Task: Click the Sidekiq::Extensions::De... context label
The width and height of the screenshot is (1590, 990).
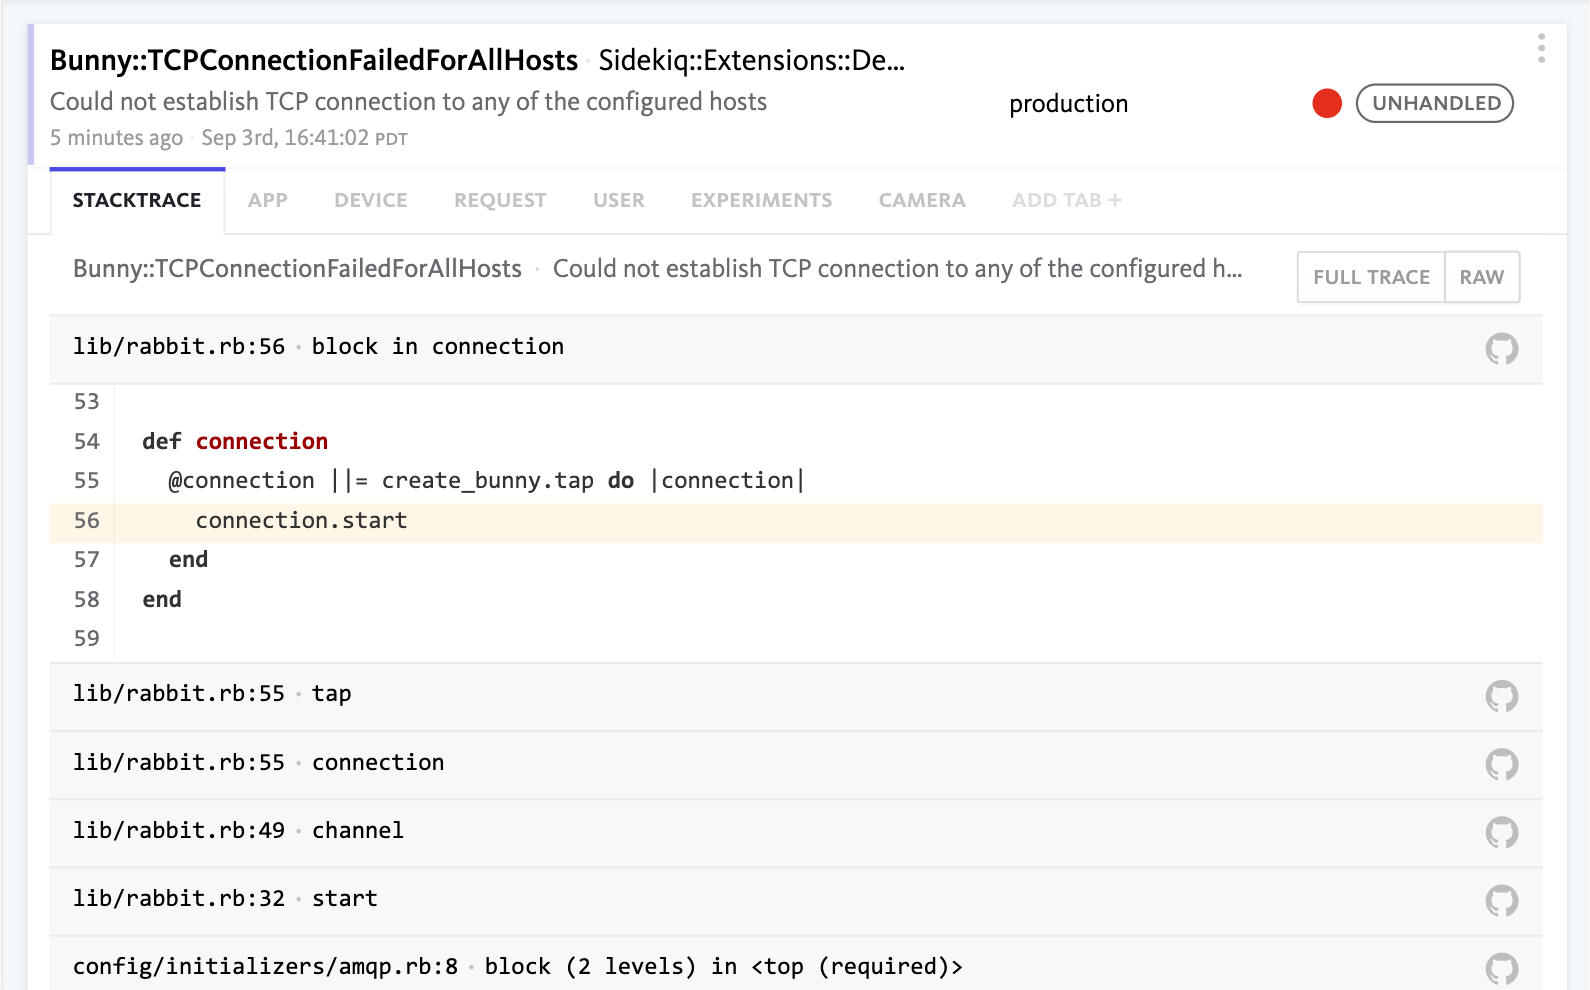Action: tap(752, 60)
